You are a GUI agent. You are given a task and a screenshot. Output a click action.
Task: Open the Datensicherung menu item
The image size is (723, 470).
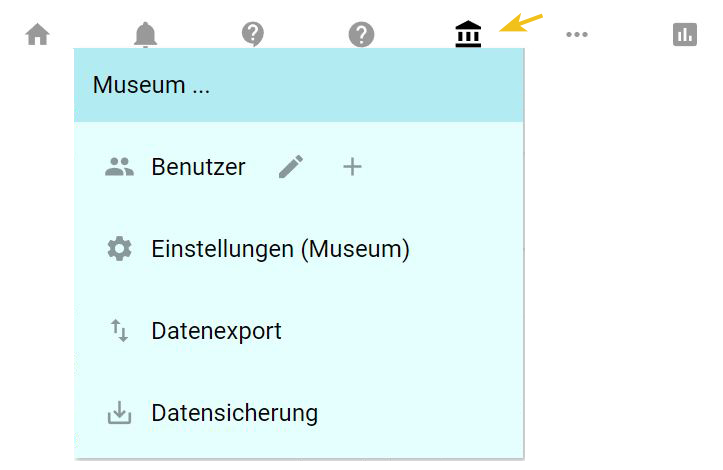coord(235,413)
